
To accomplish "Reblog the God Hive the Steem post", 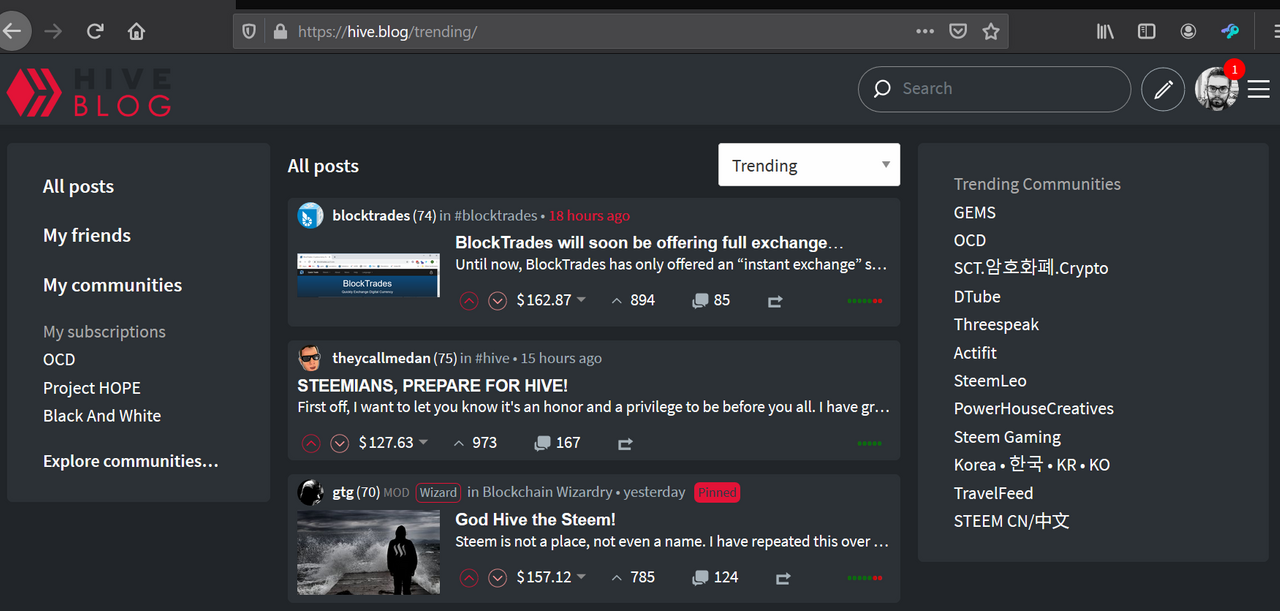I will coord(783,578).
